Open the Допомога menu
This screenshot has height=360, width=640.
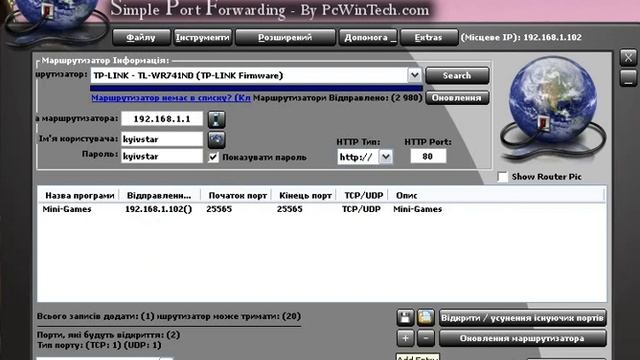pos(368,38)
